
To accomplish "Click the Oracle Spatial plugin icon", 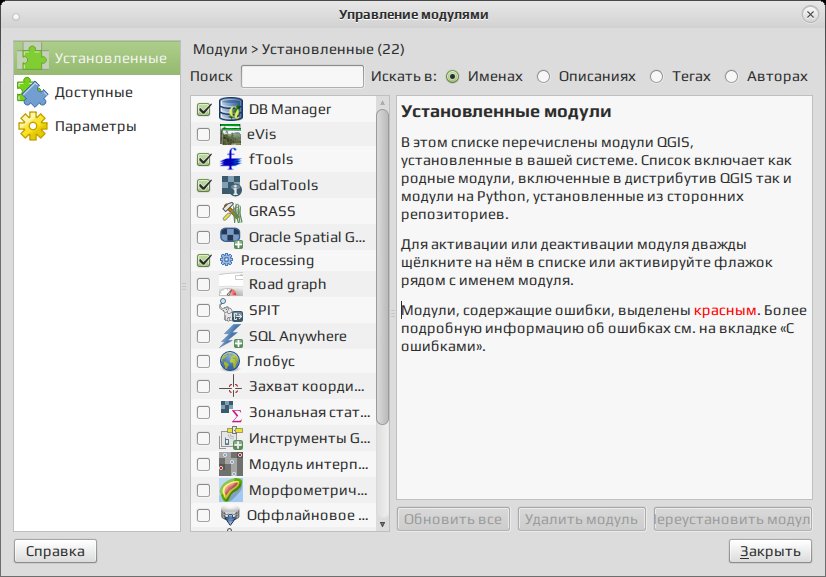I will 231,237.
